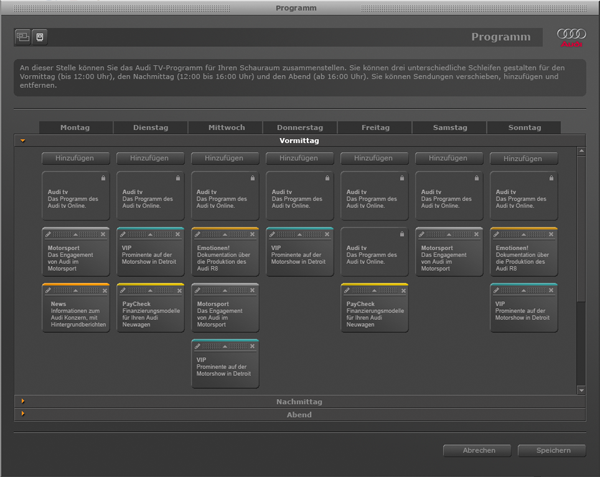Edit Sonntag's VIP card using pencil icon
The height and width of the screenshot is (477, 600).
(x=496, y=290)
